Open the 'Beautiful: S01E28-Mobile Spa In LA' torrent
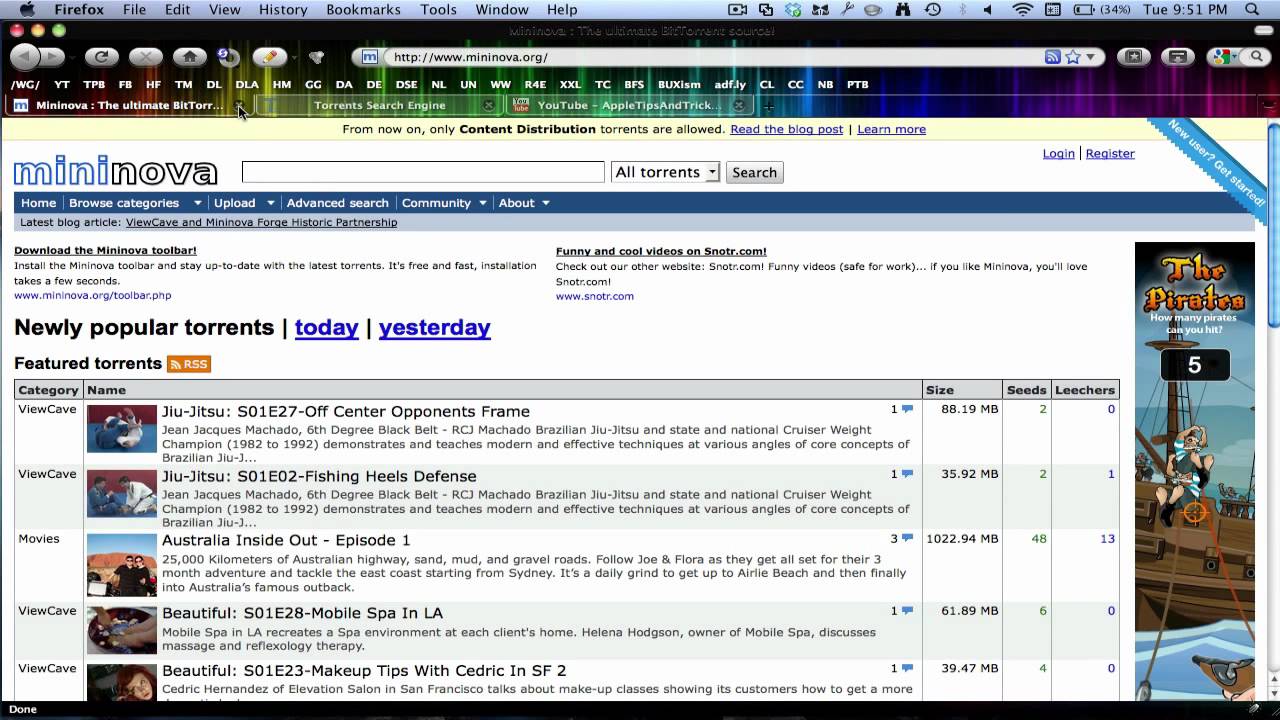Screen dimensions: 1280x720 302,613
